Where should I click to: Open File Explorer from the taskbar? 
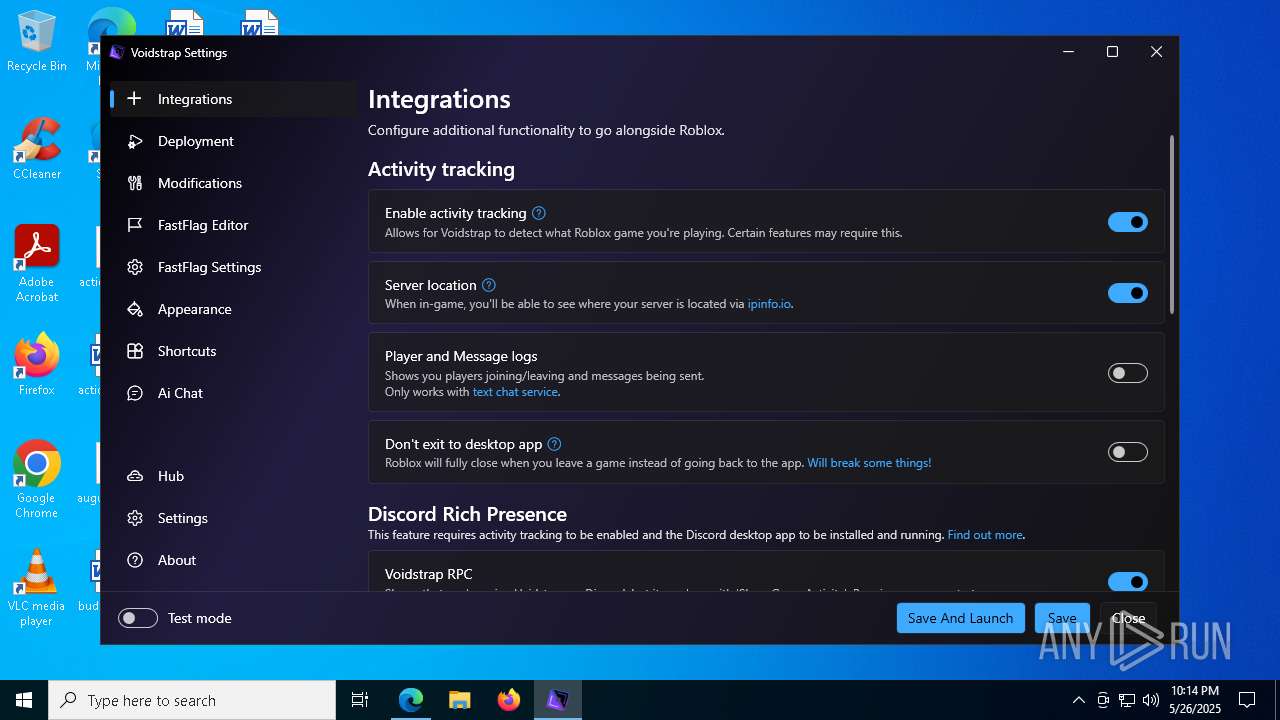459,700
